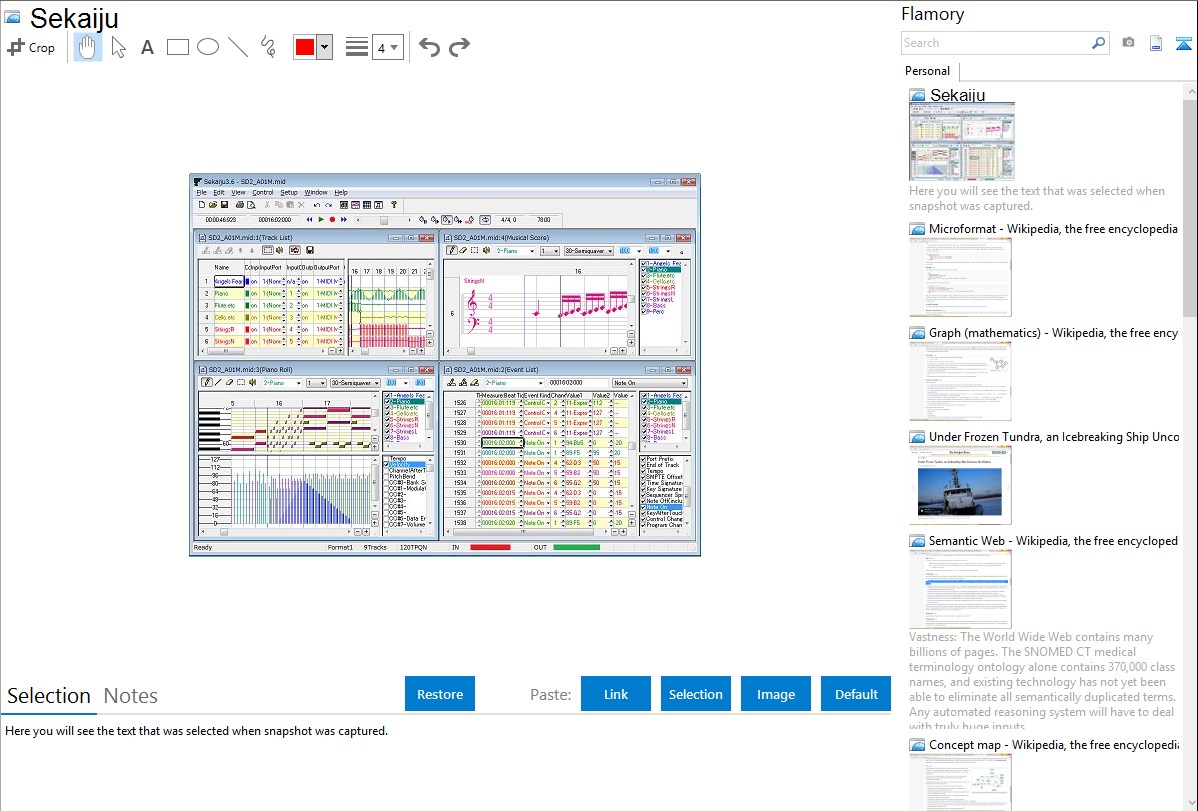Redo the last undone edit
This screenshot has width=1198, height=811.
pos(460,47)
